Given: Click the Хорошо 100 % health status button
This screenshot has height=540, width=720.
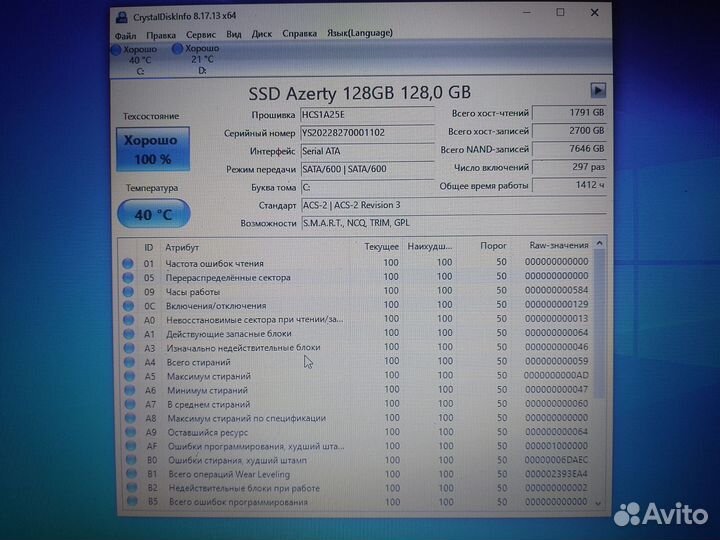Looking at the screenshot, I should point(150,150).
